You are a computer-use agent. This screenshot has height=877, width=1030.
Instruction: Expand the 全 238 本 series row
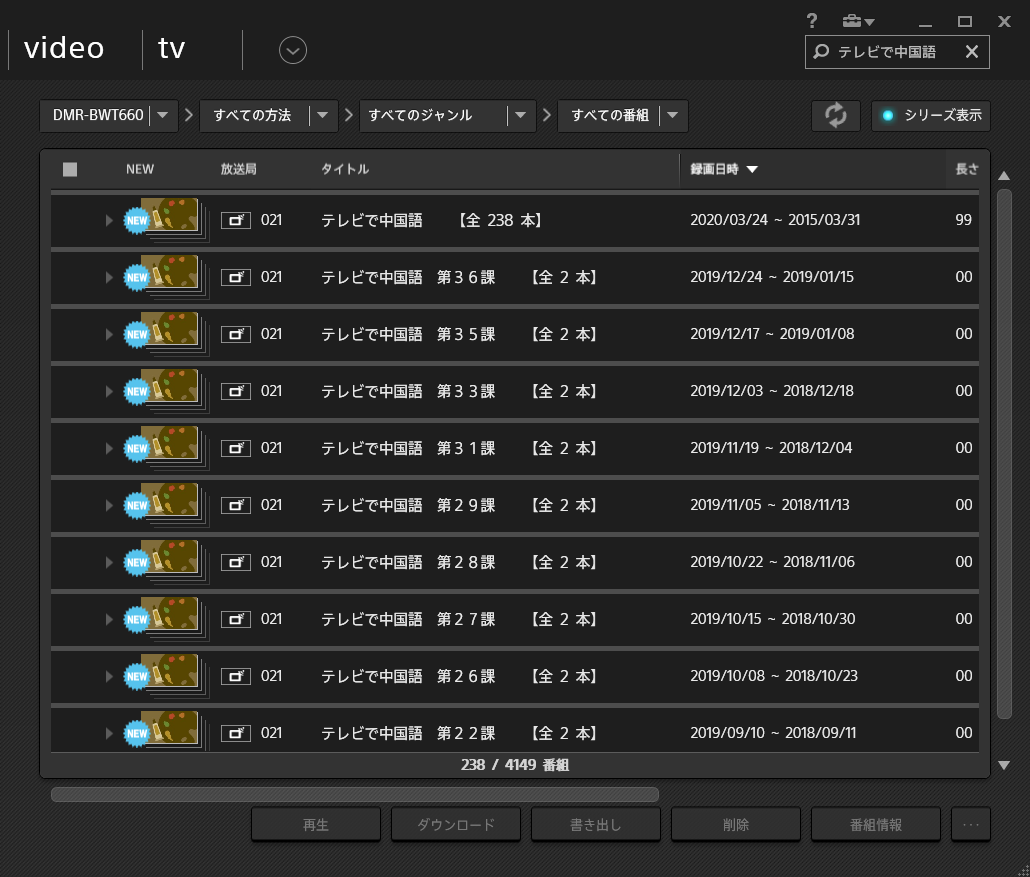click(109, 220)
